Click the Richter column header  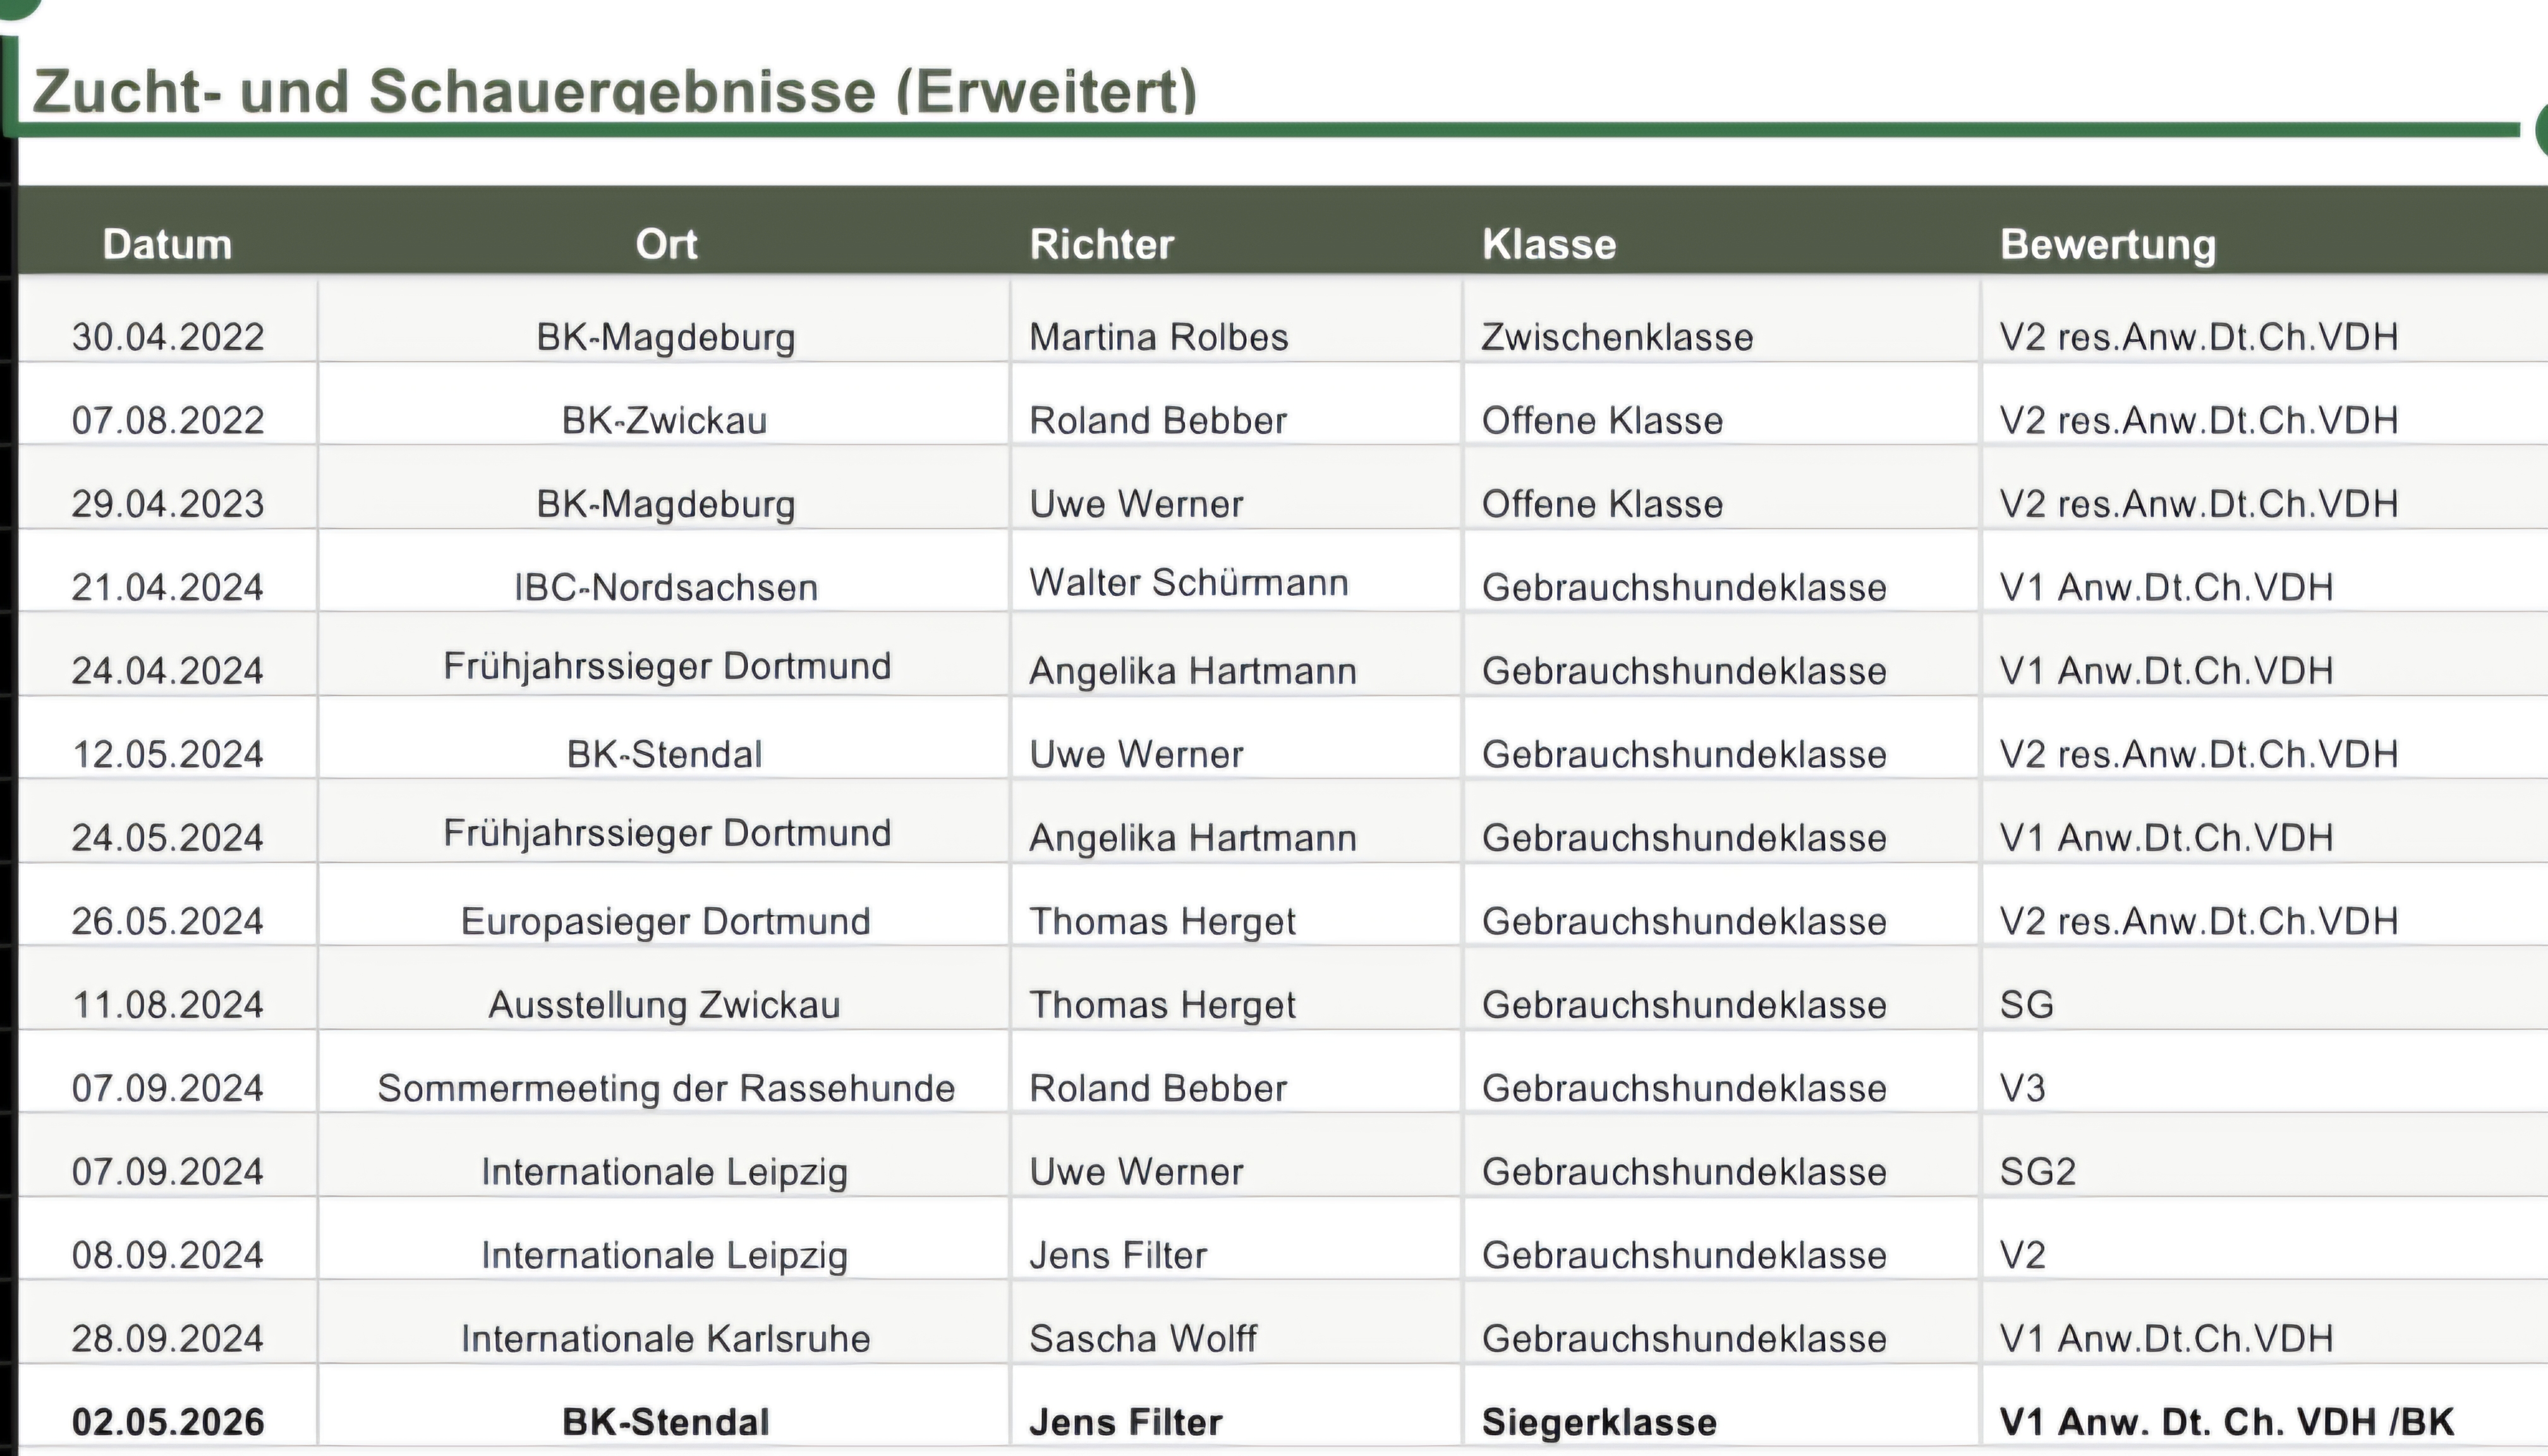(x=1102, y=245)
